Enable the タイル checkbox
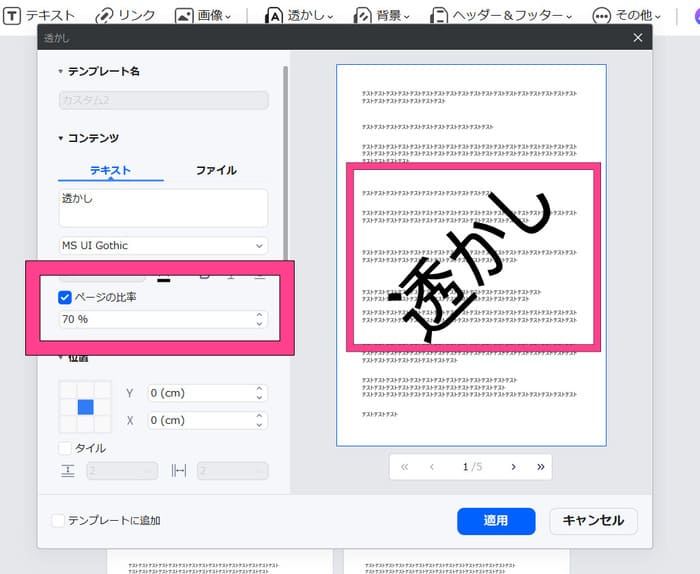The height and width of the screenshot is (574, 700). point(65,448)
